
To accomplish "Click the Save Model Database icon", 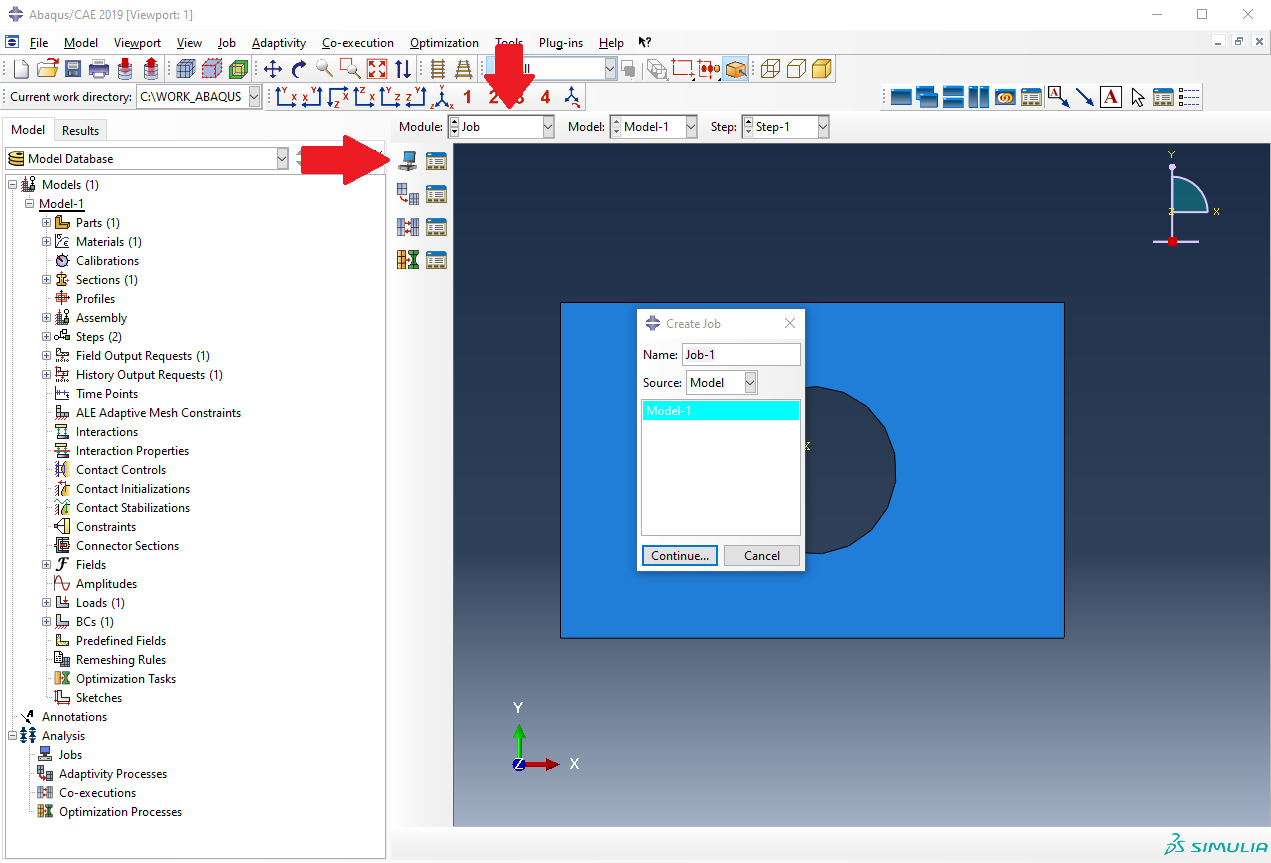I will point(73,69).
